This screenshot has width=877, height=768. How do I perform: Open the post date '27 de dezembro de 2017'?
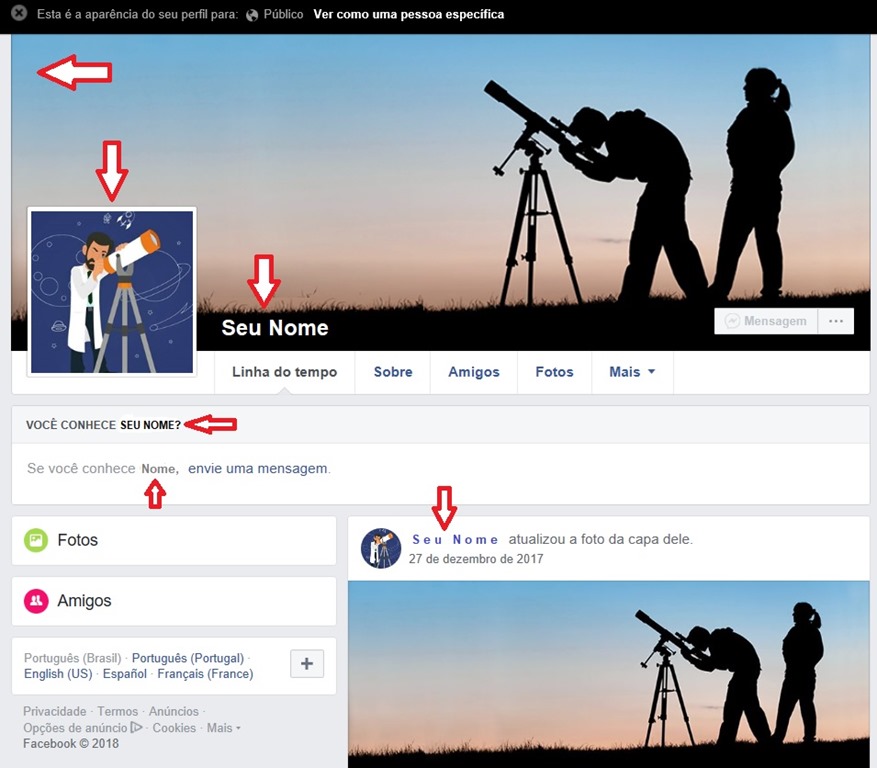point(476,559)
